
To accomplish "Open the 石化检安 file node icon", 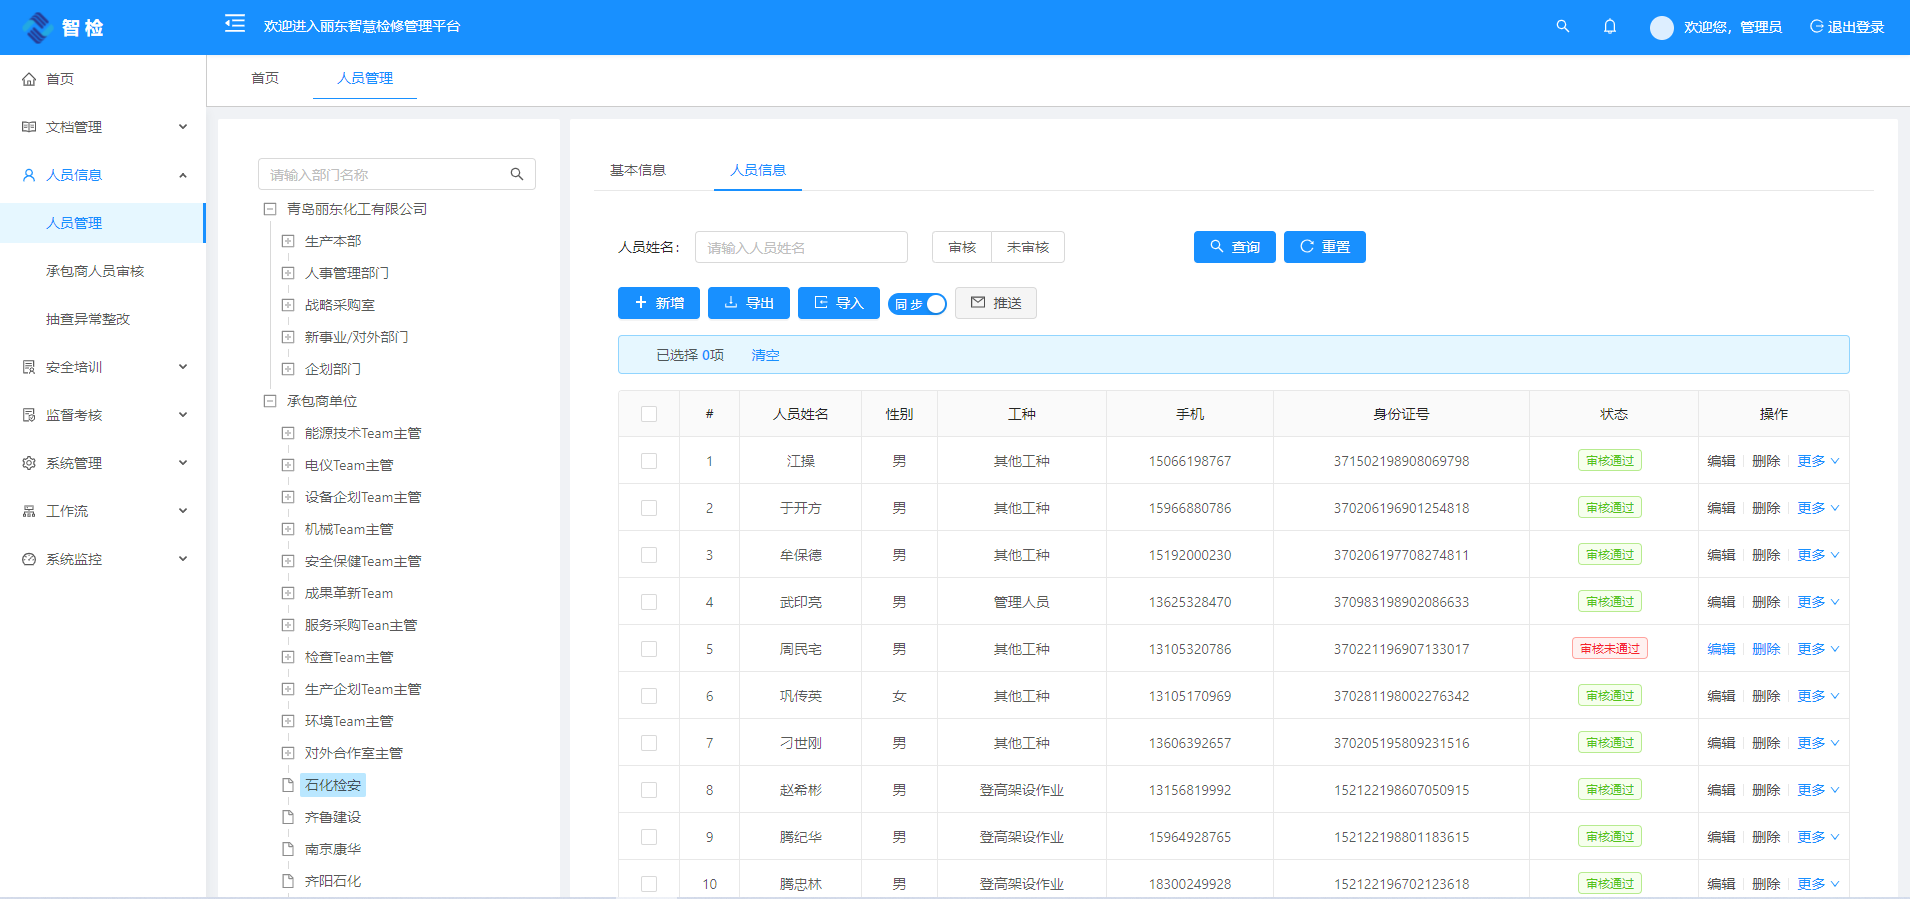I will click(288, 785).
